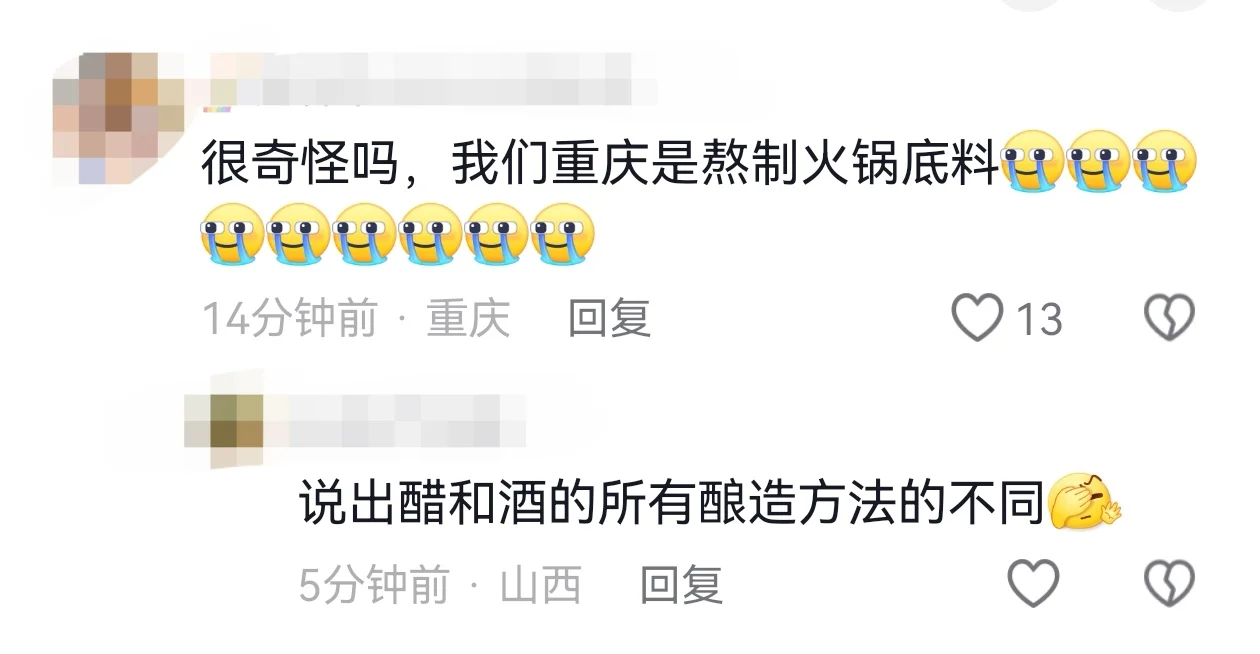Click 回复 under the 14分钟前 comment

(609, 319)
